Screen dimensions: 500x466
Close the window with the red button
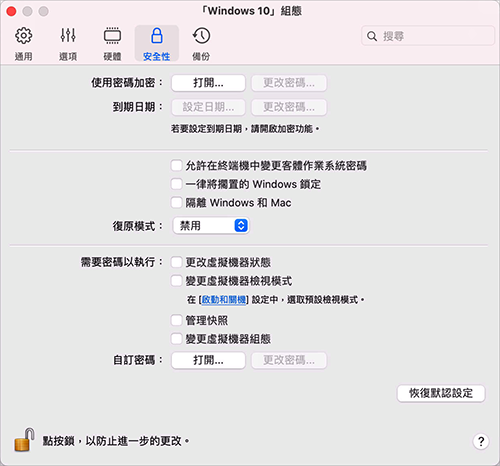point(11,11)
